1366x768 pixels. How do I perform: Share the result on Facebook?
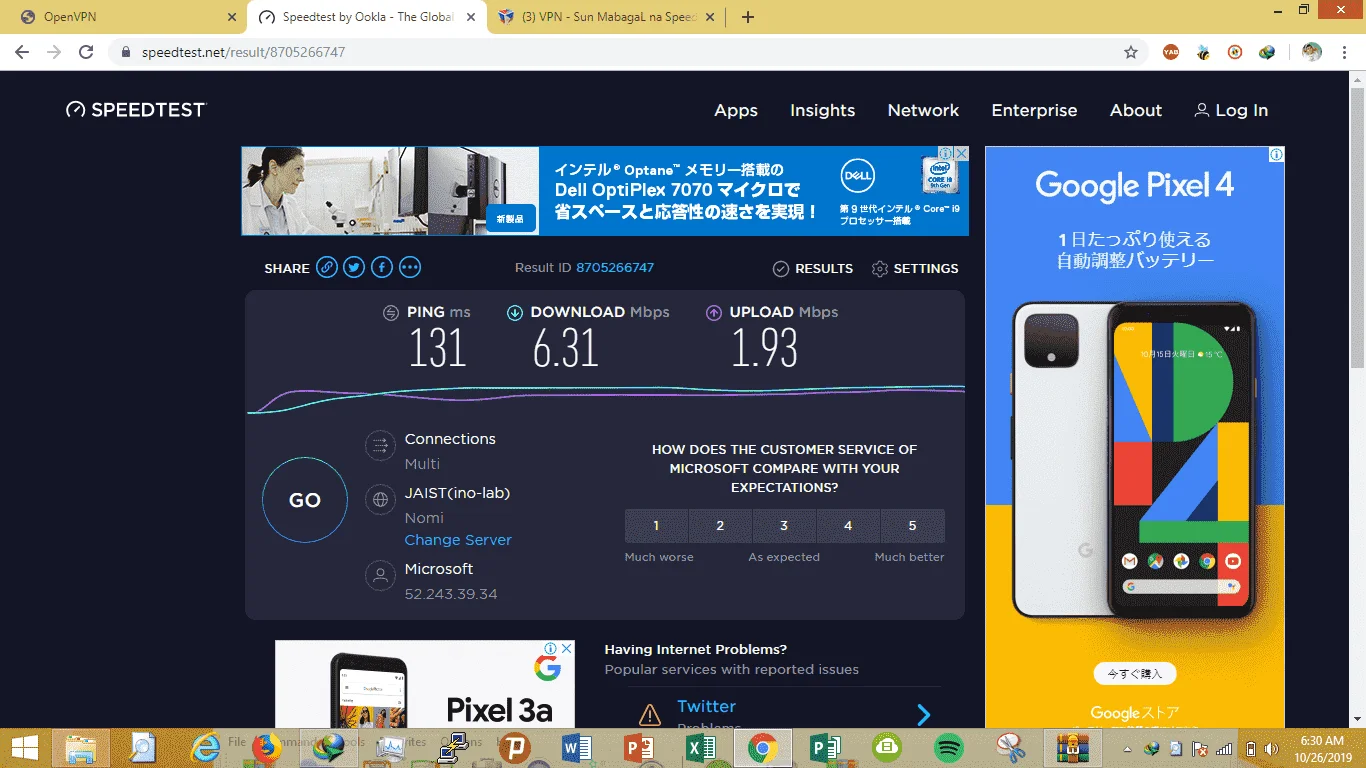382,267
